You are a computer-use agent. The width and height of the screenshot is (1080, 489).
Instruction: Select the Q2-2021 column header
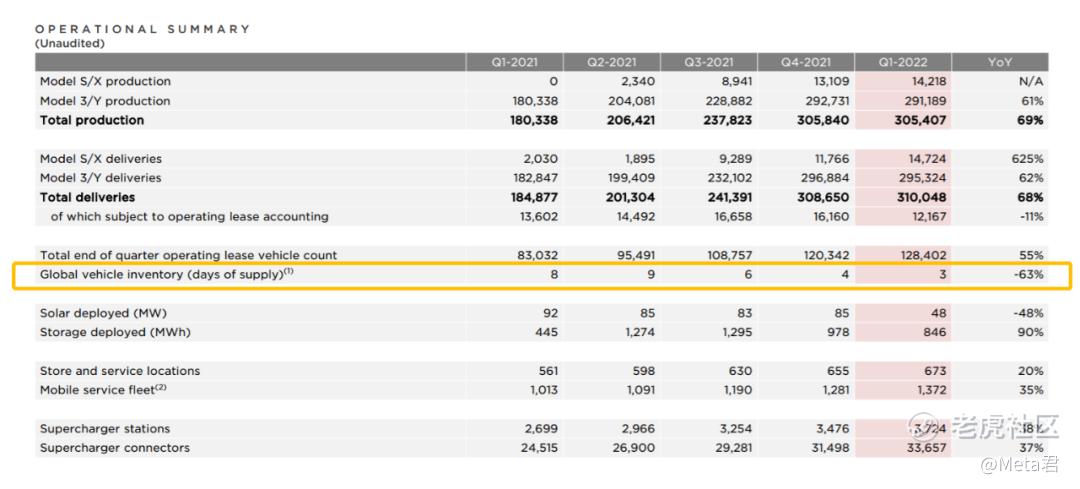(x=611, y=62)
